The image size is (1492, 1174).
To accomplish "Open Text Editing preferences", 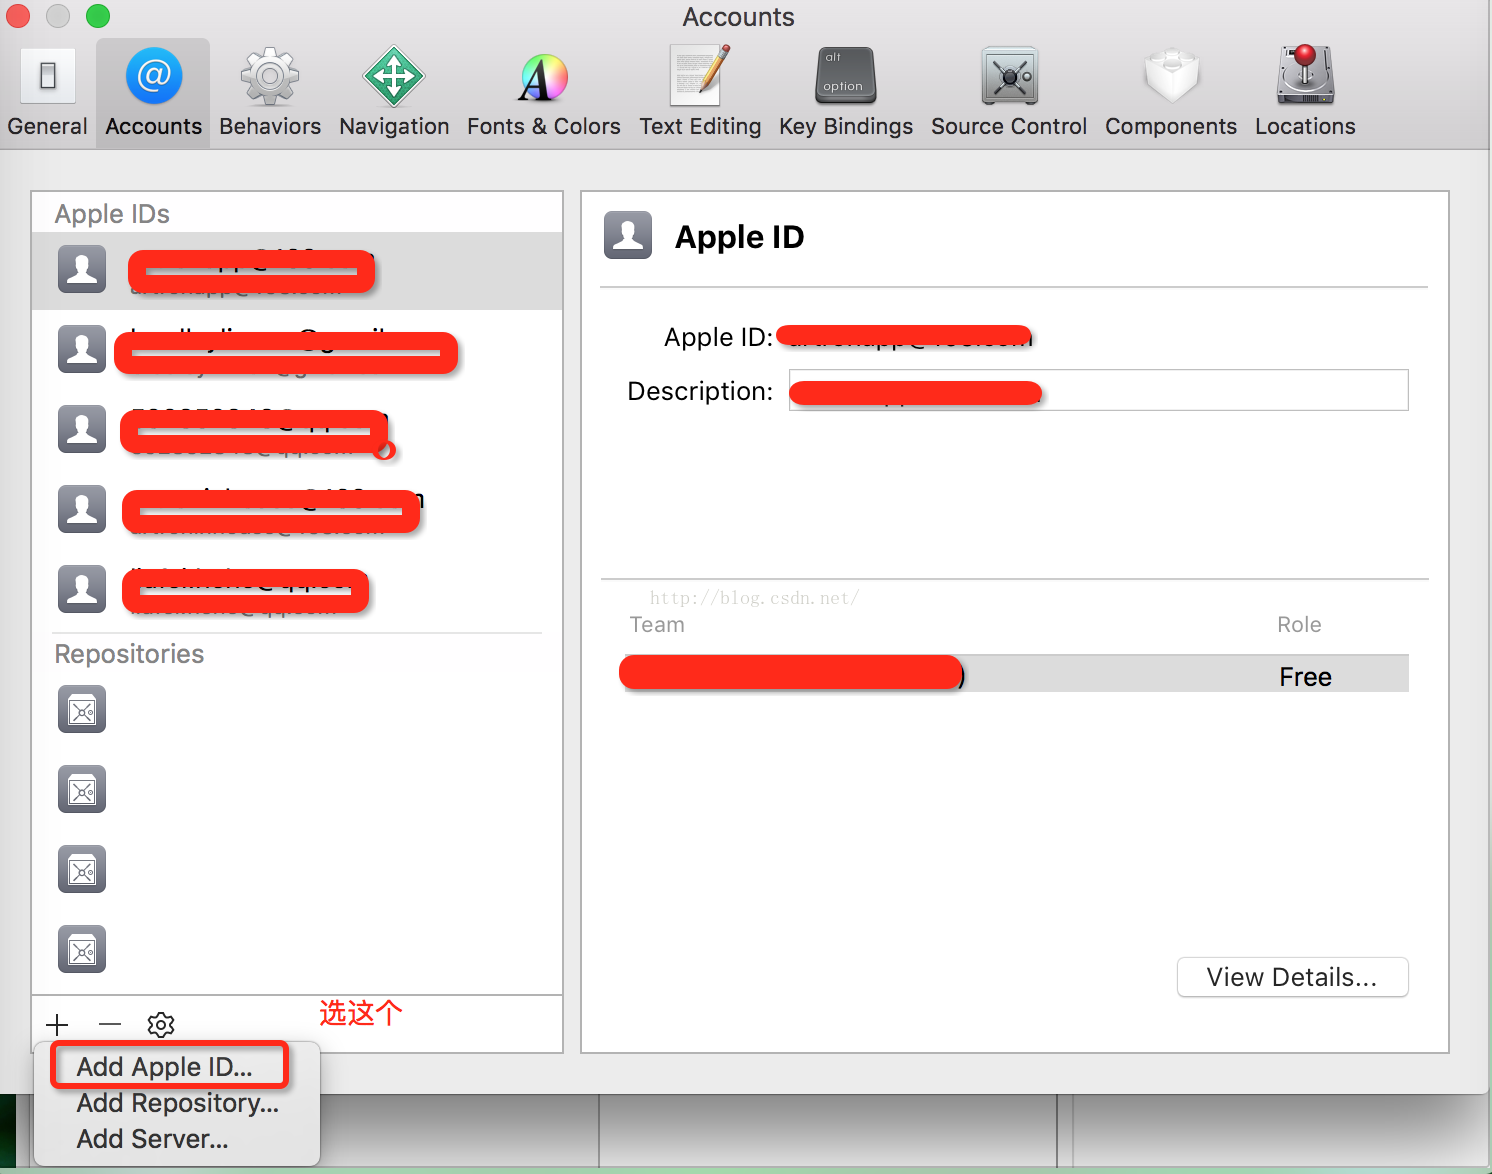I will (700, 93).
